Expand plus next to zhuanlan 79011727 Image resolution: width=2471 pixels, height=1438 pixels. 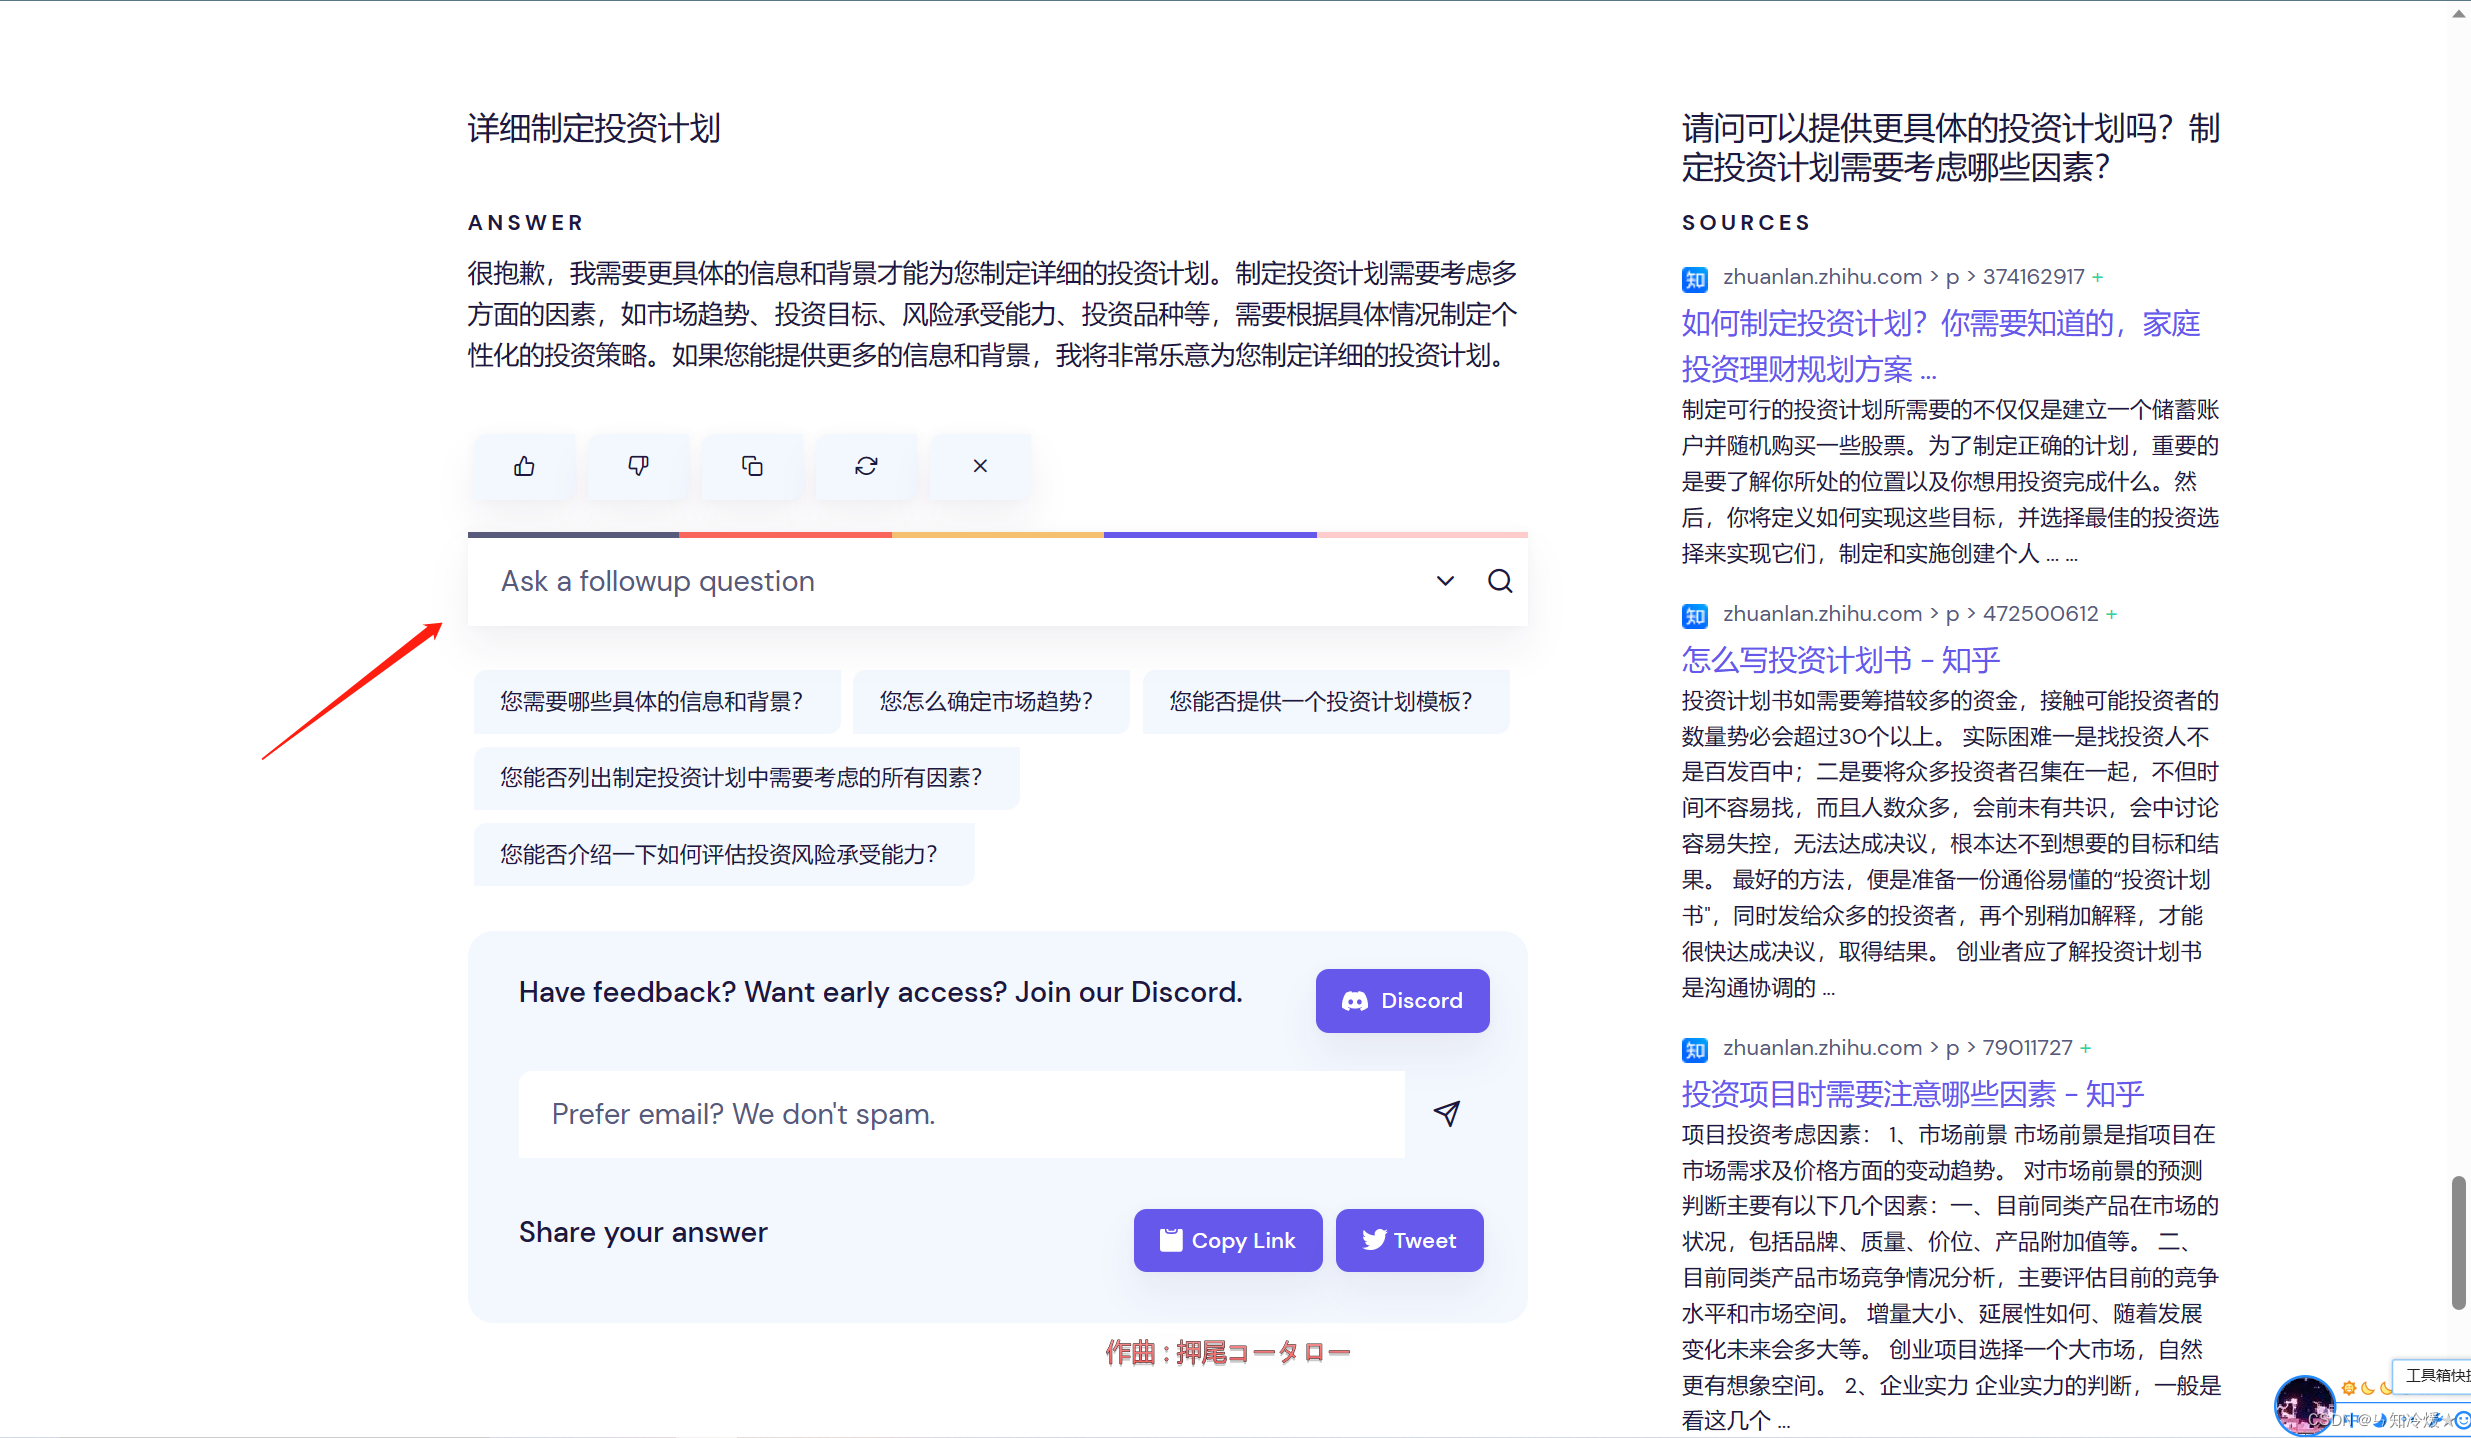point(2086,1048)
